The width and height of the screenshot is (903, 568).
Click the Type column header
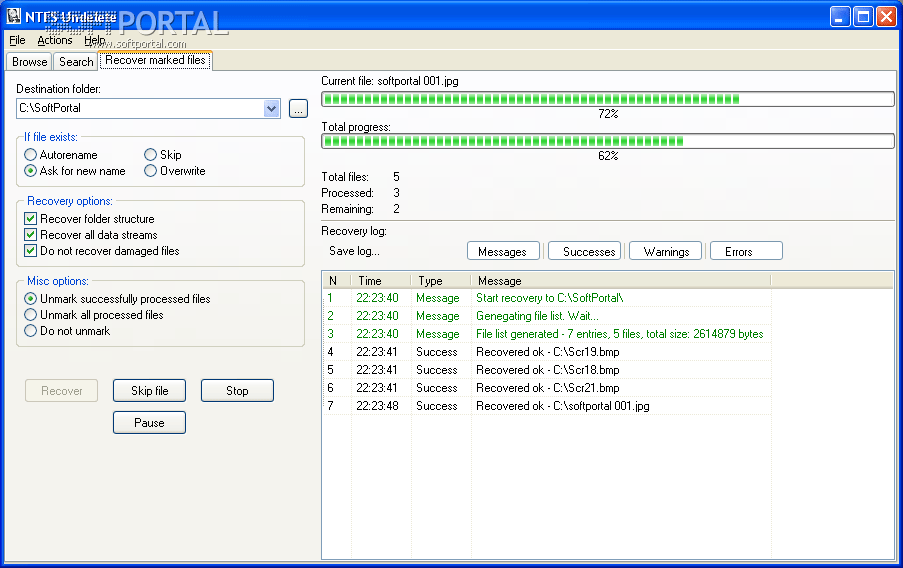point(441,281)
